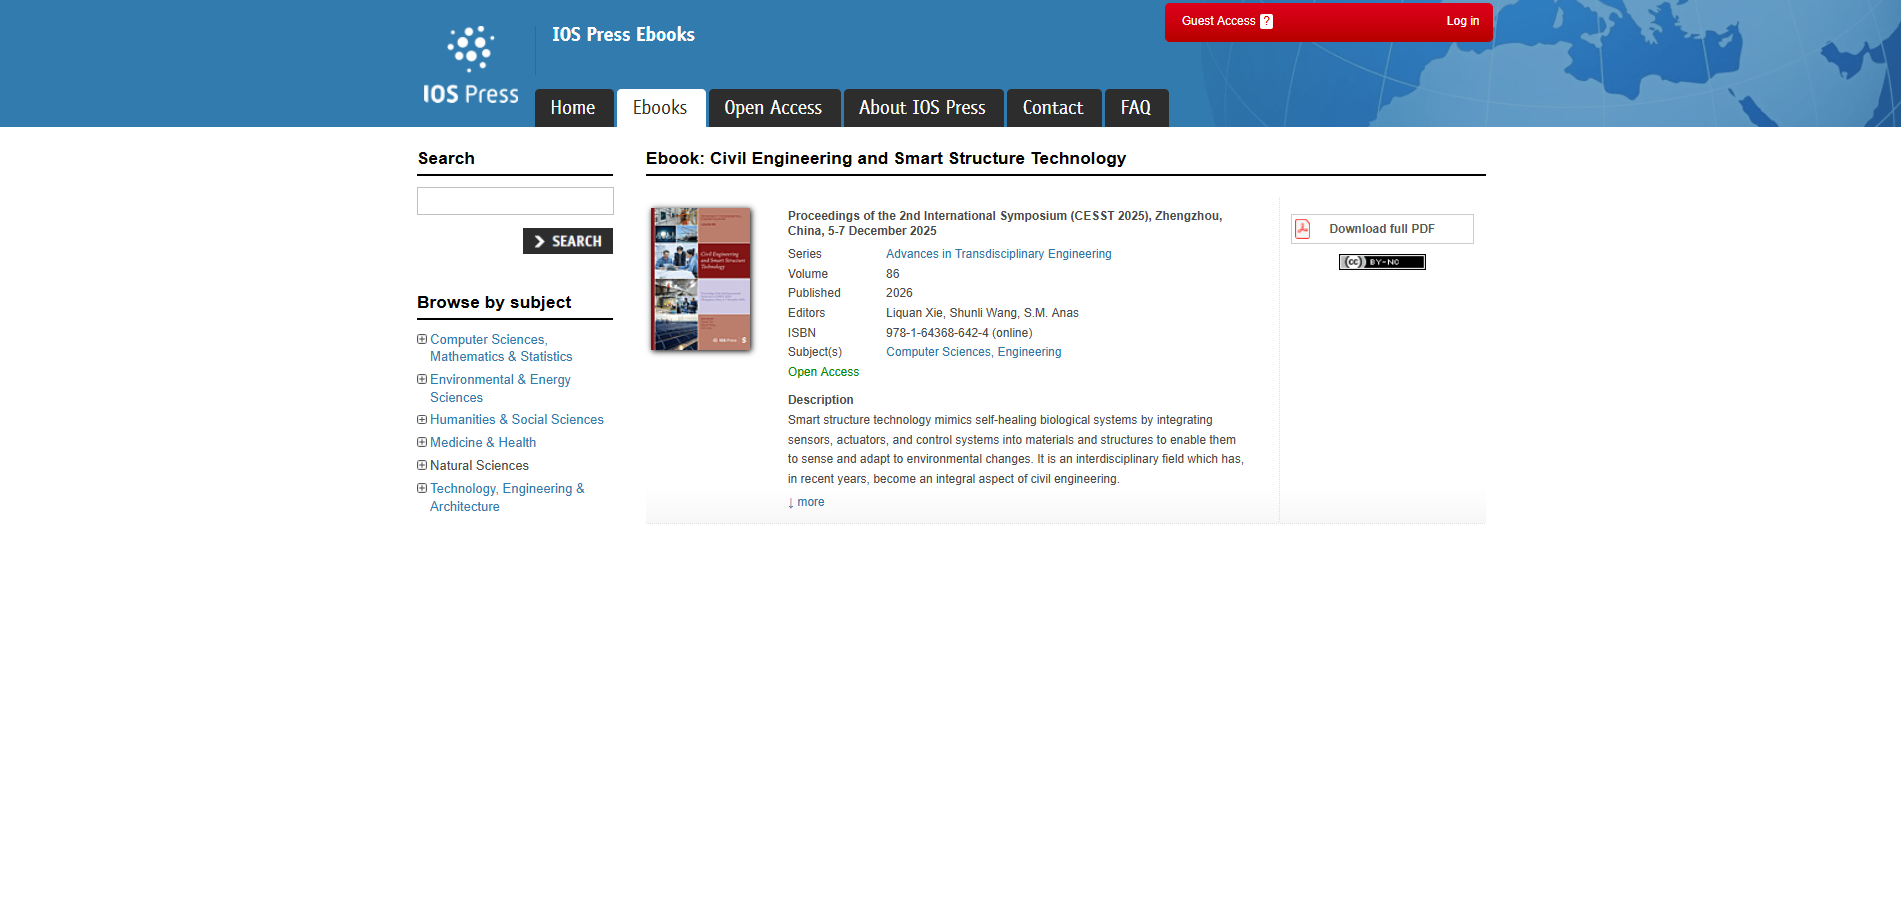Screen dimensions: 1901x906
Task: Open the Creative Commons BY-NC license badge
Action: 1382,262
